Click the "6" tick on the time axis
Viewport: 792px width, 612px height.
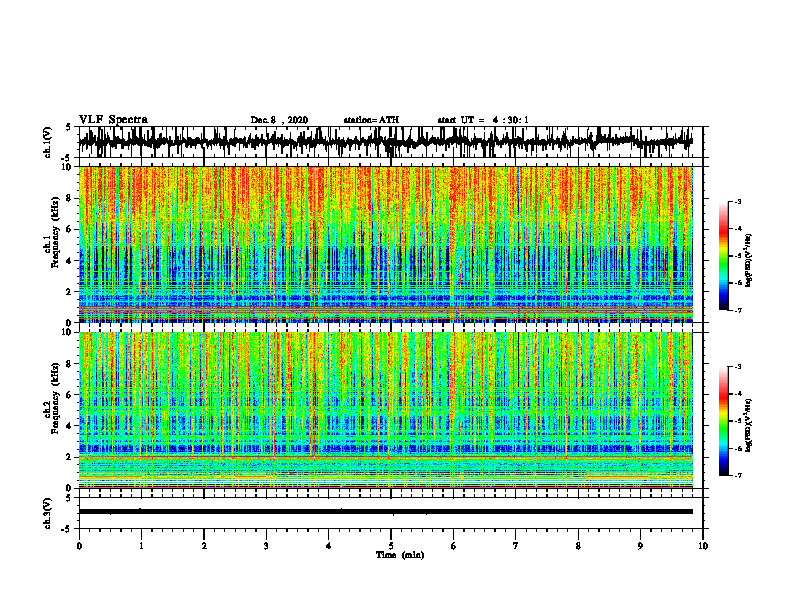[454, 546]
